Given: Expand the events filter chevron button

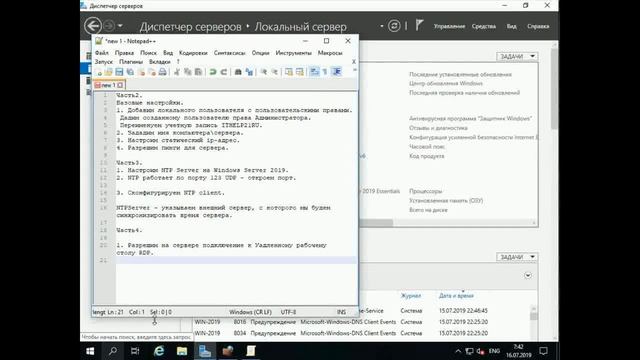Looking at the screenshot, I should click(x=528, y=276).
